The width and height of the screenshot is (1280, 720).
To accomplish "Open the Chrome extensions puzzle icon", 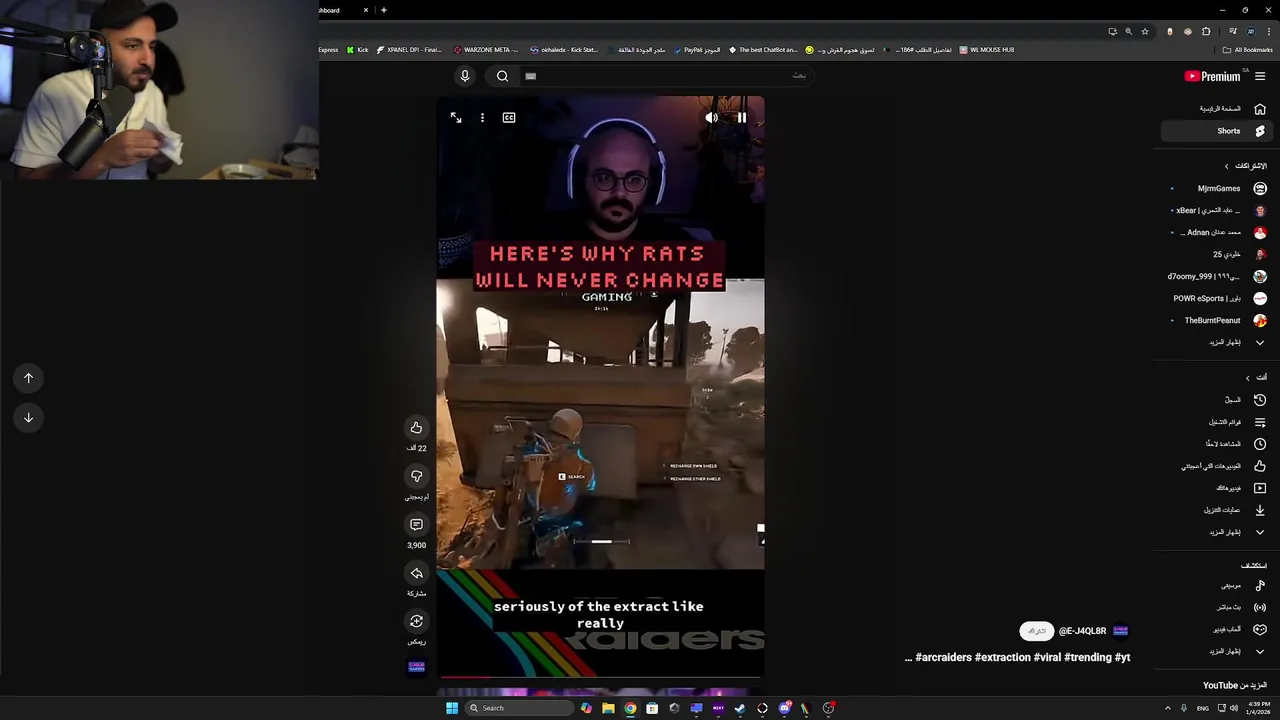I will [1206, 31].
